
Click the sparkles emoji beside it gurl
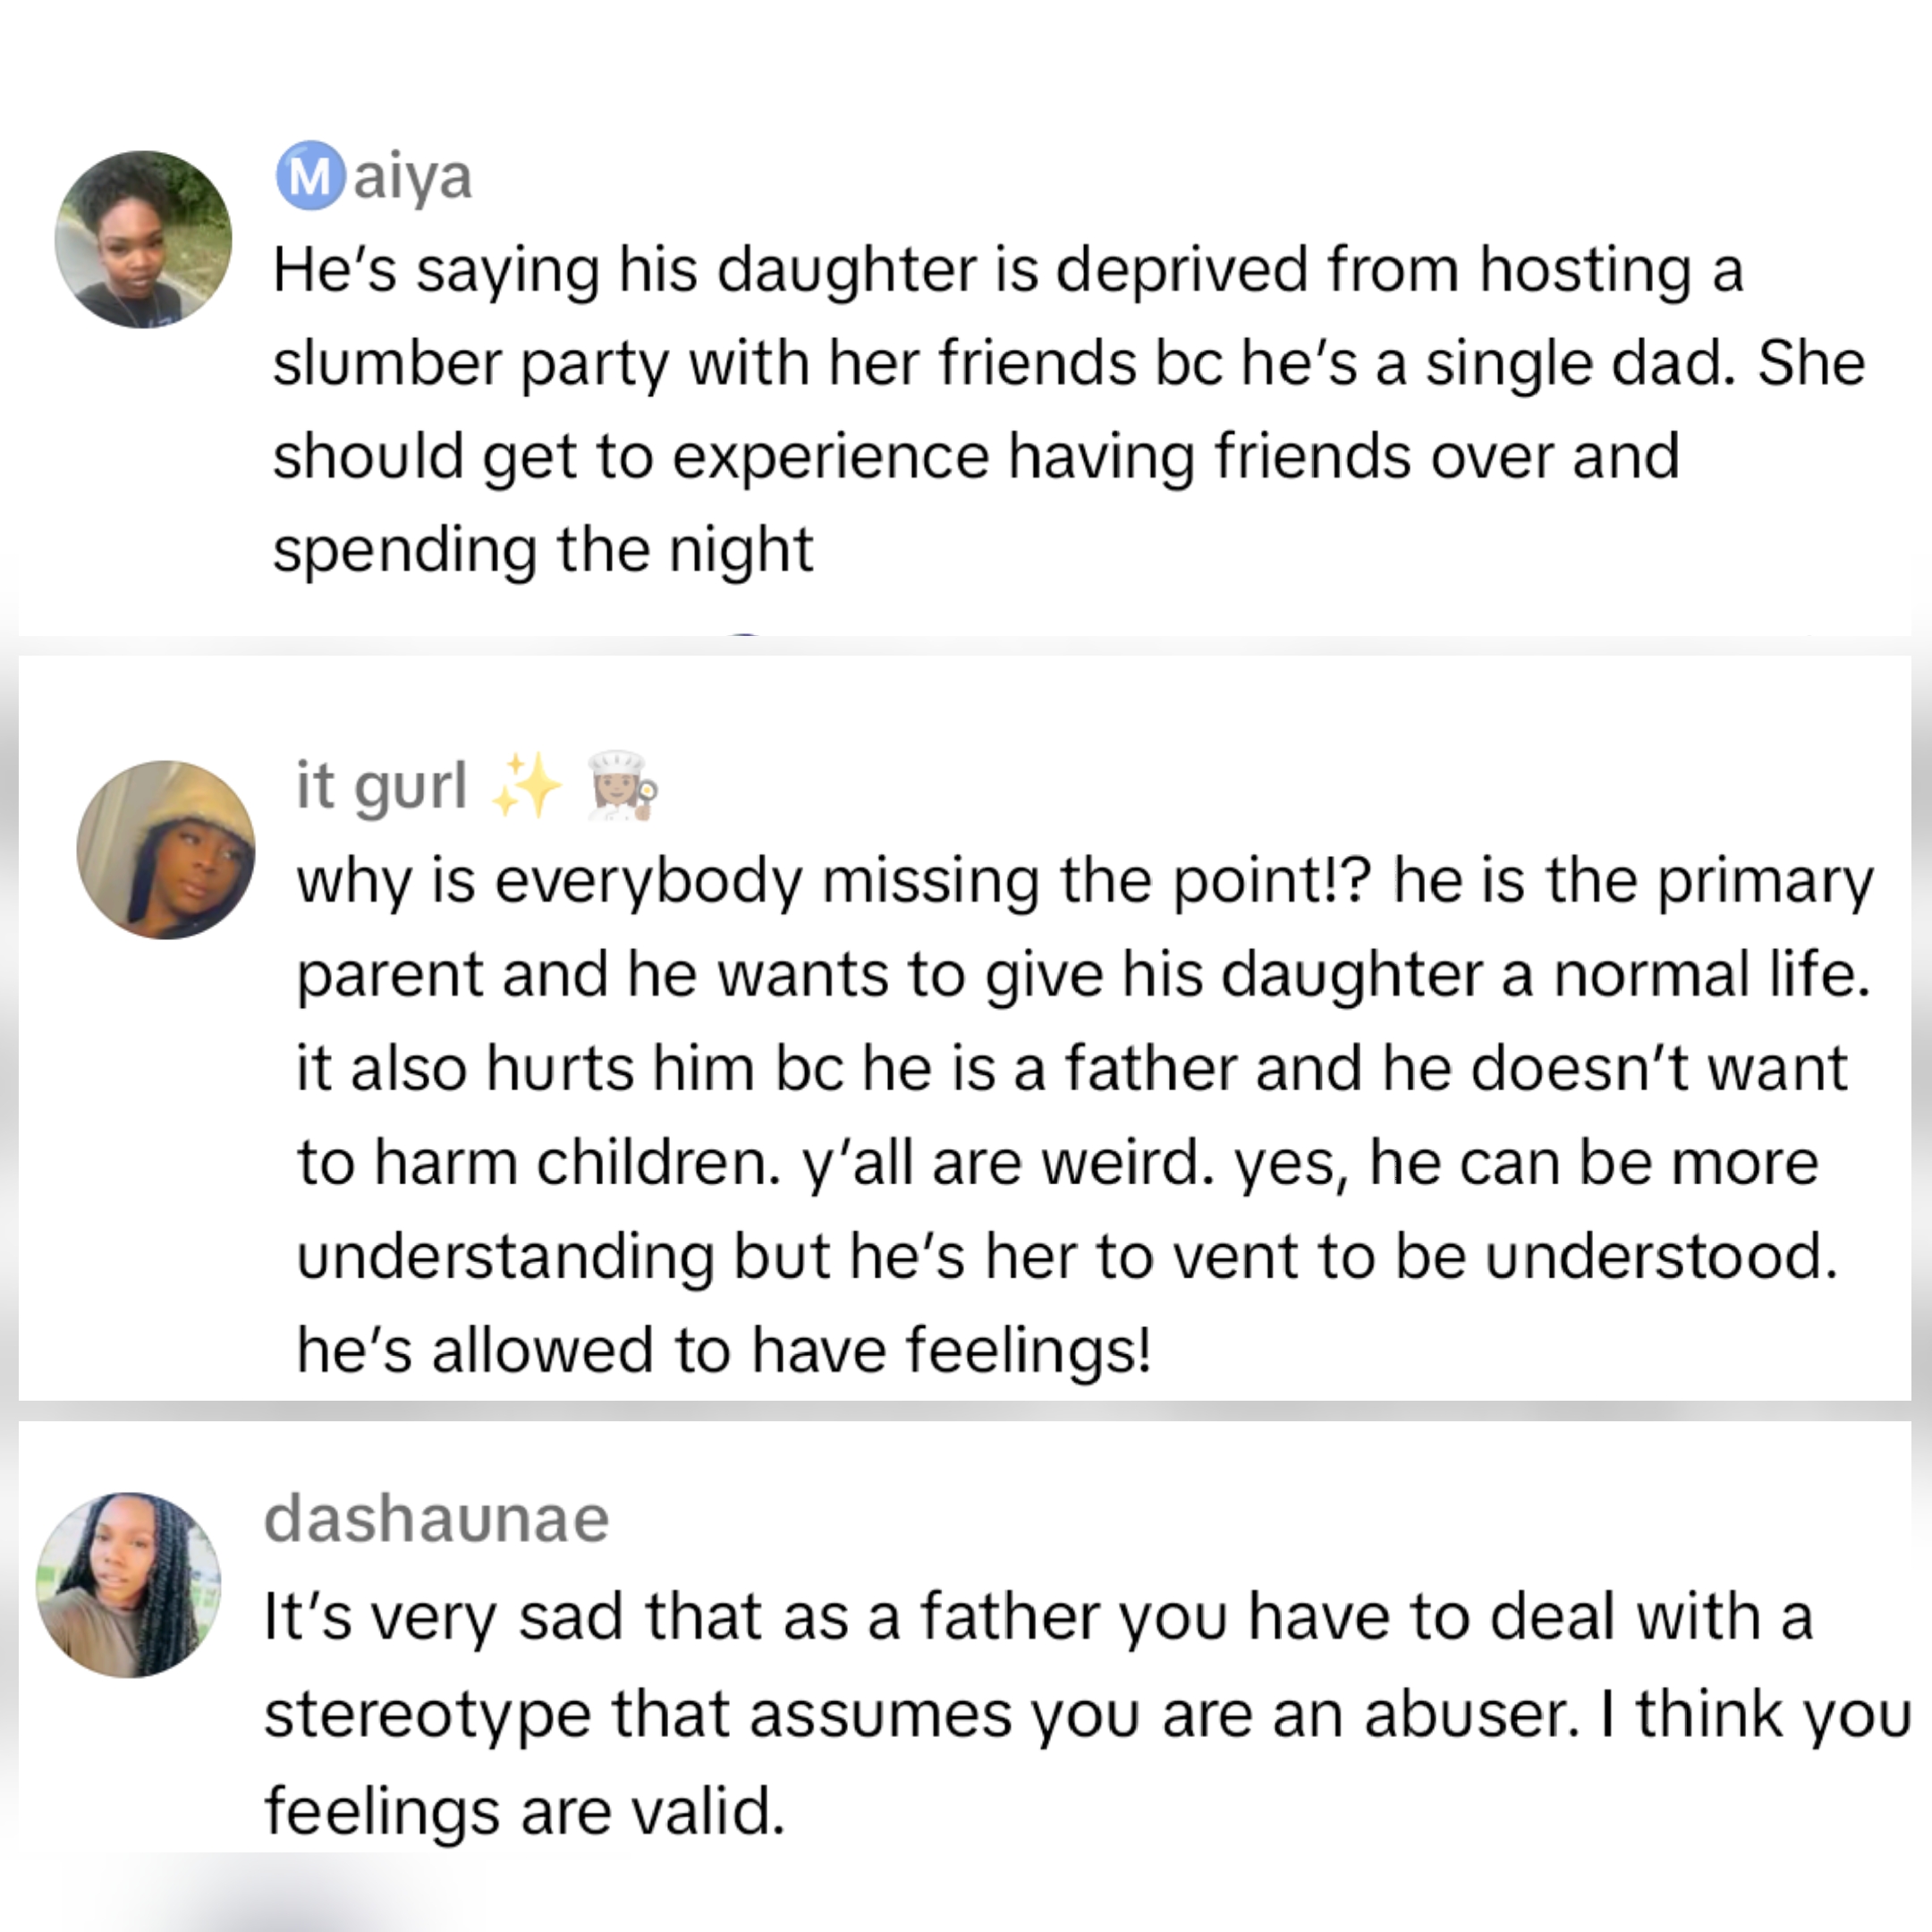(x=527, y=787)
